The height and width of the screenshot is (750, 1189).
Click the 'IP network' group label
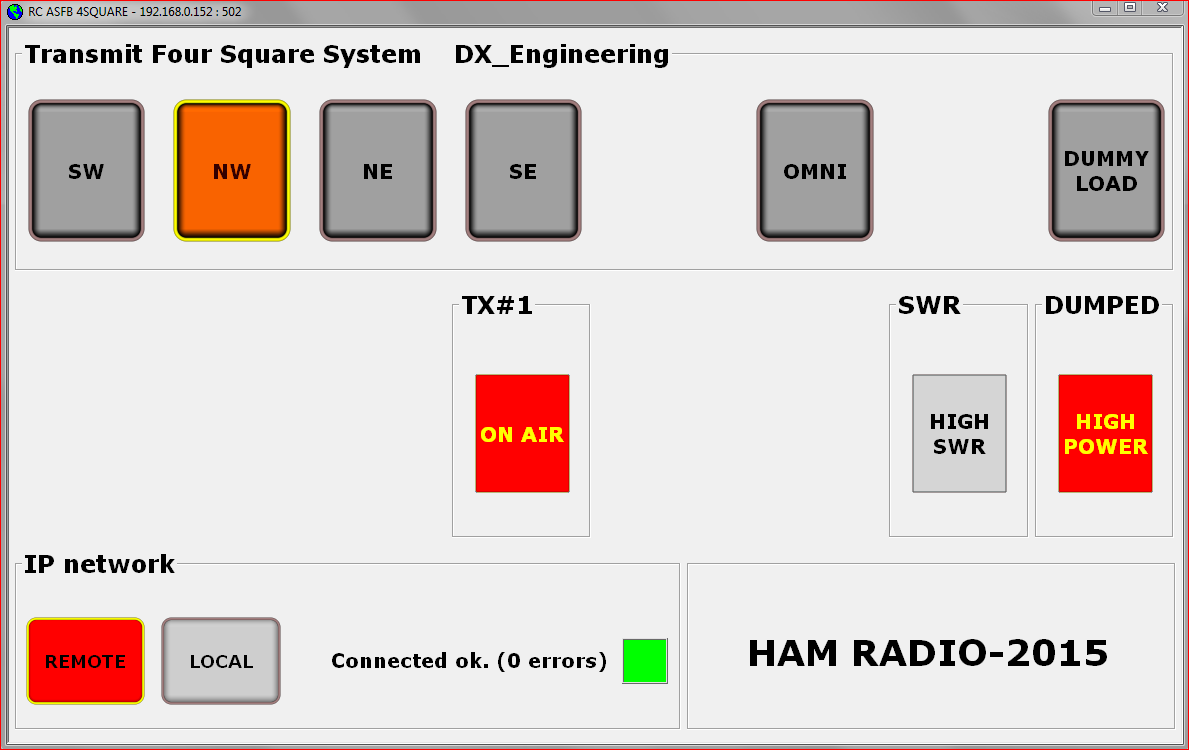(99, 564)
